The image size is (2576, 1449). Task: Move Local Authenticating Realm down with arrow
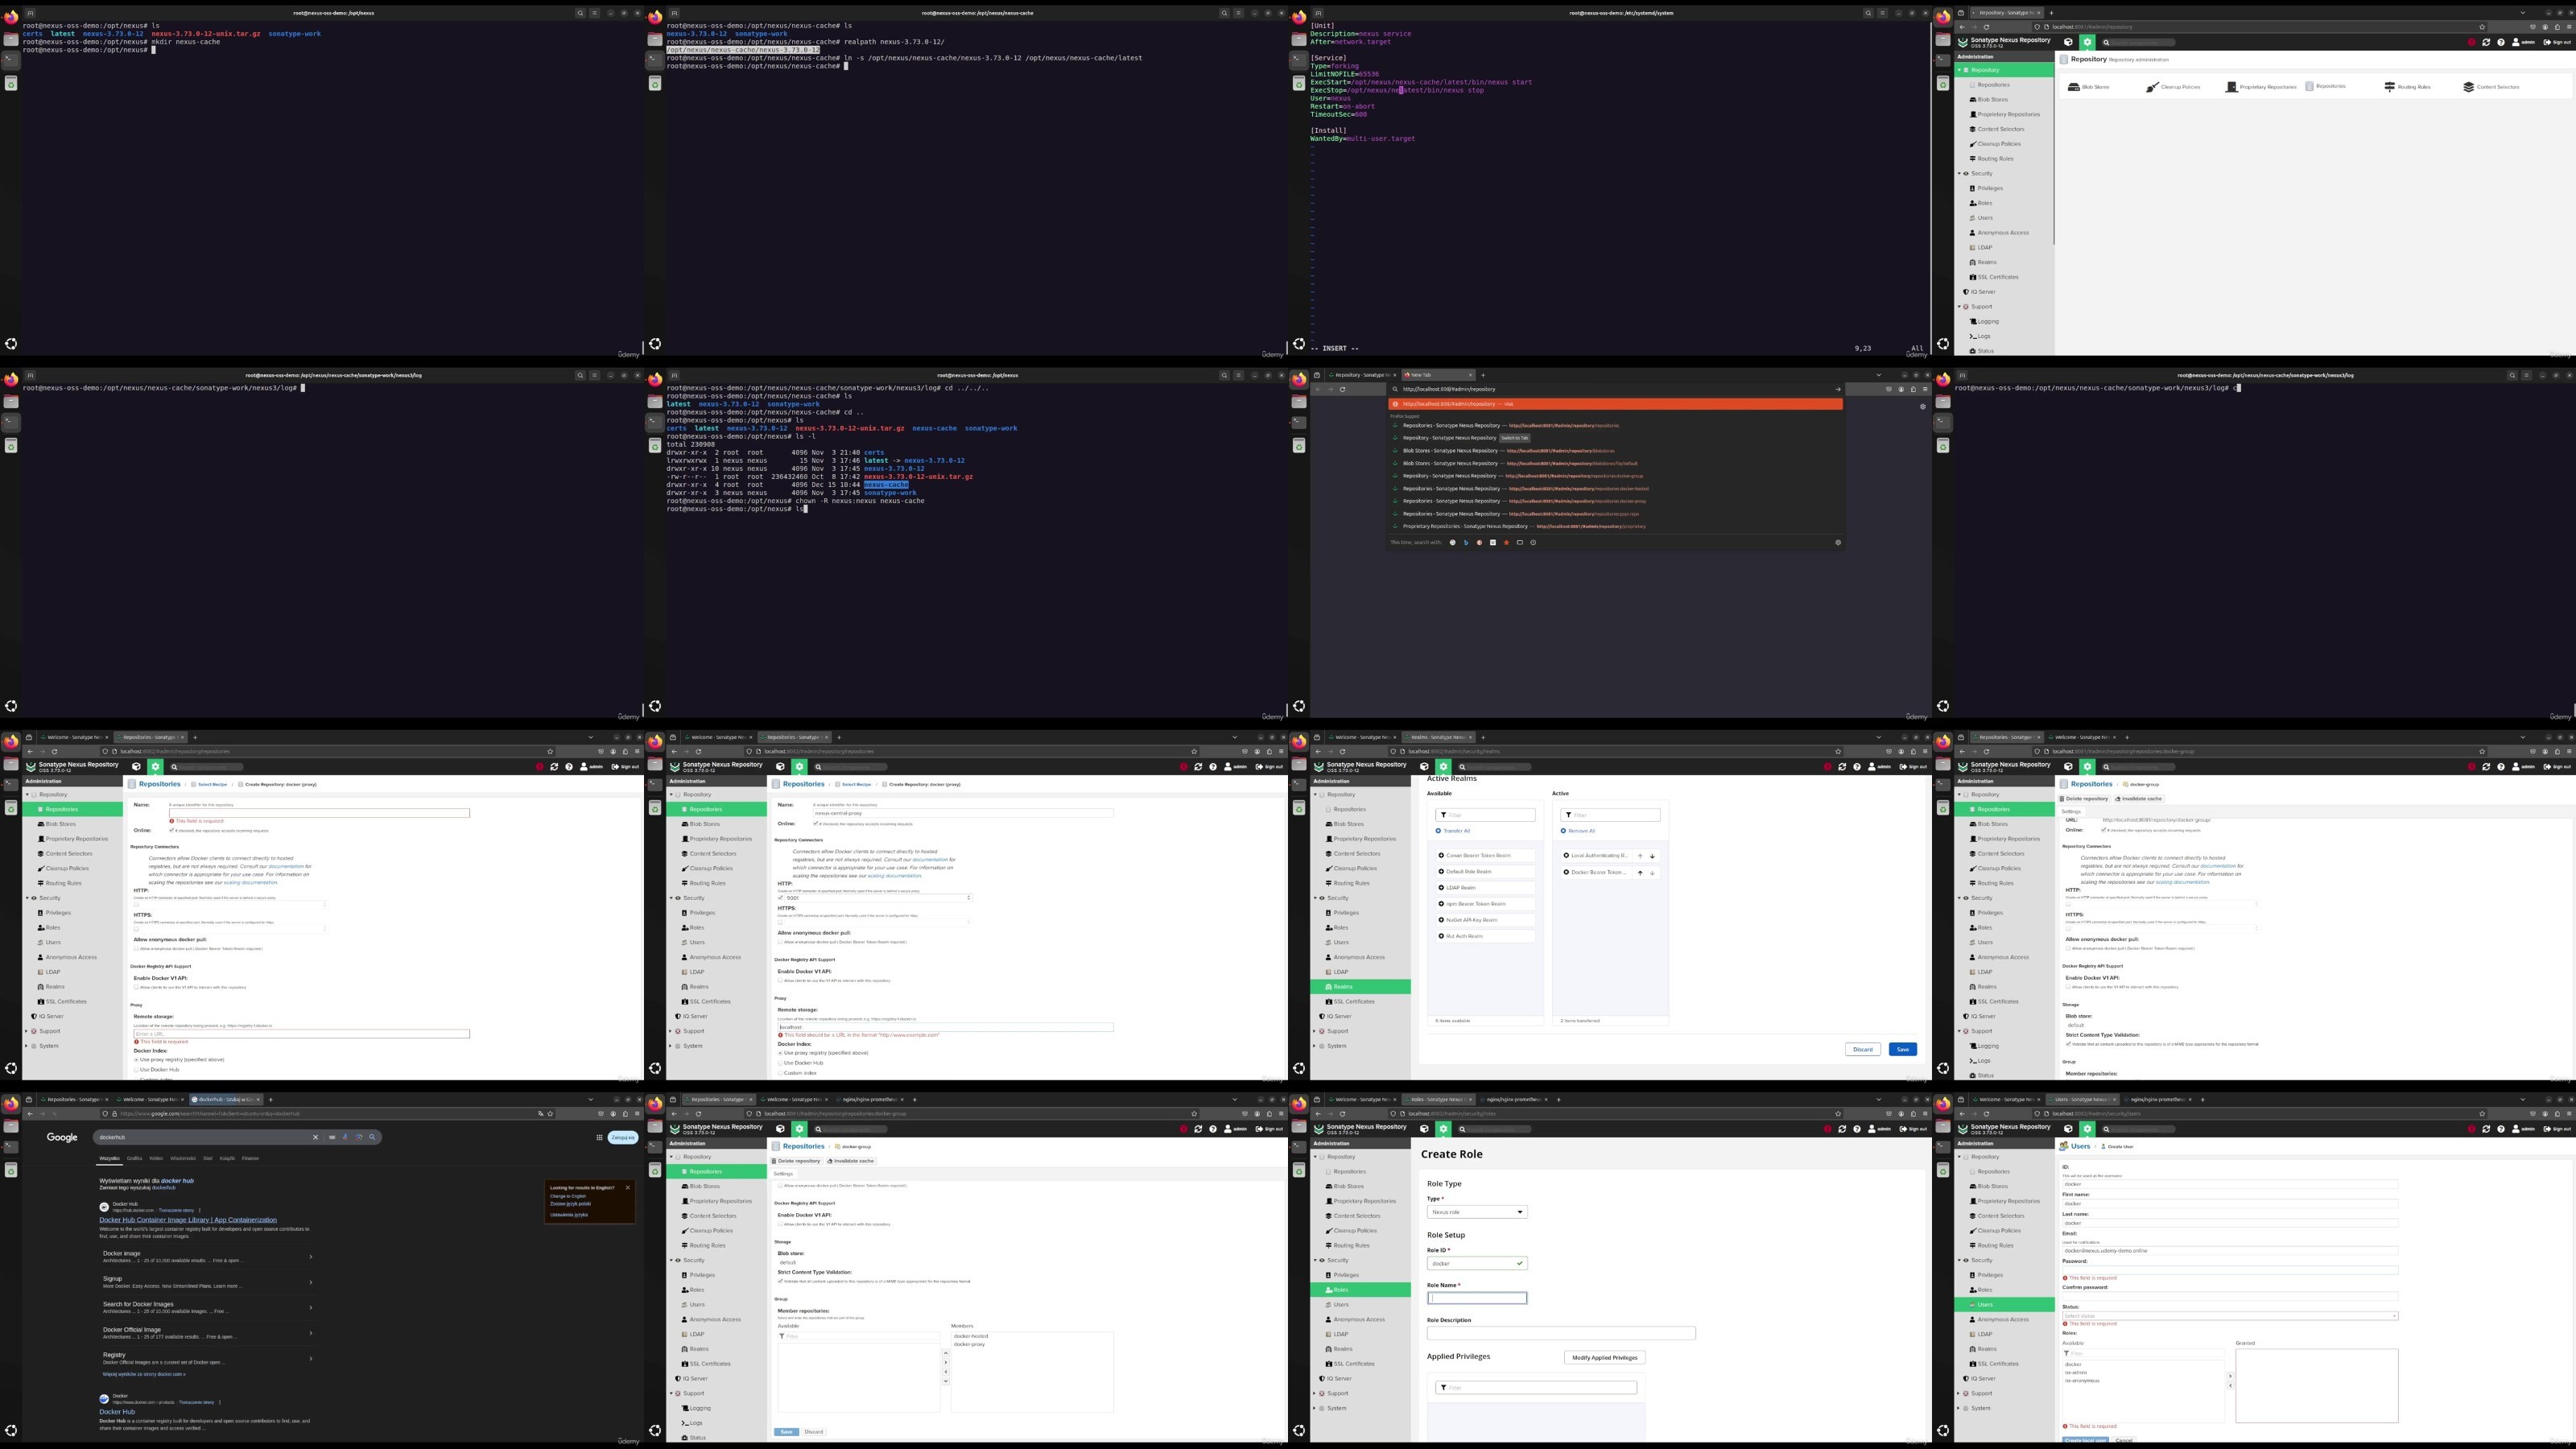1652,856
